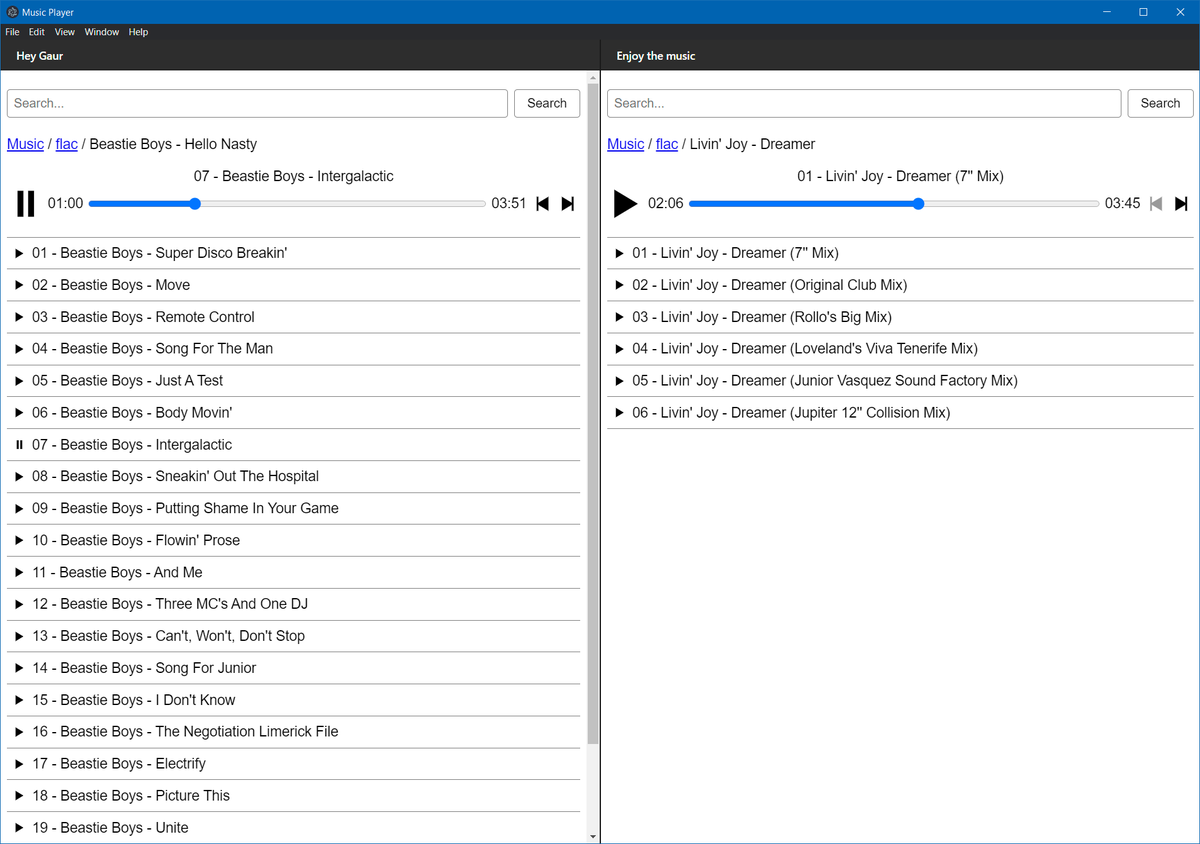Play icon next to 12 - Three MC's And One DJ
The height and width of the screenshot is (844, 1200).
coord(19,605)
